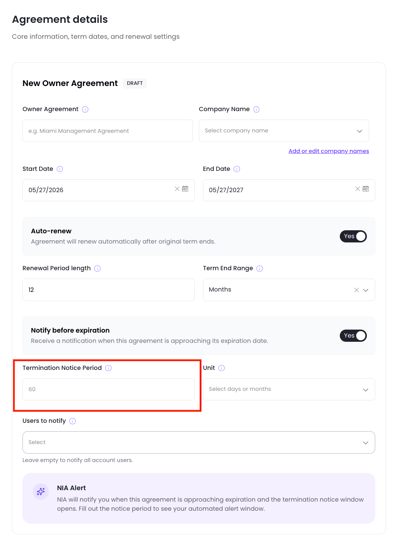Disable the Notify before expiration toggle
Image resolution: width=400 pixels, height=545 pixels.
click(353, 336)
